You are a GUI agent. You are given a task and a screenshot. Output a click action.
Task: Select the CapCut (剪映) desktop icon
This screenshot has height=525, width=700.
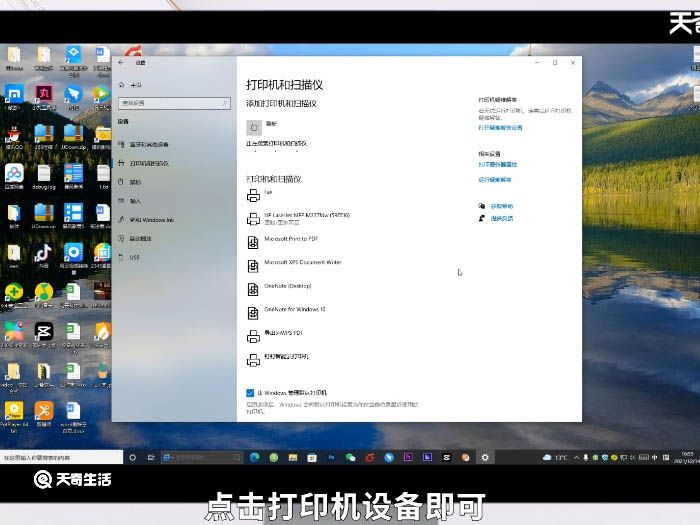click(44, 334)
